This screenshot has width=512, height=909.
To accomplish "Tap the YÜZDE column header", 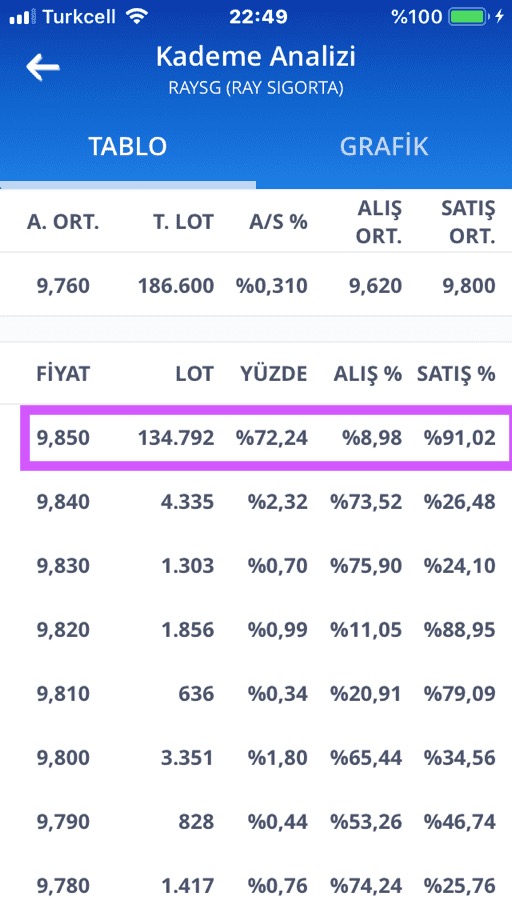I will [274, 374].
